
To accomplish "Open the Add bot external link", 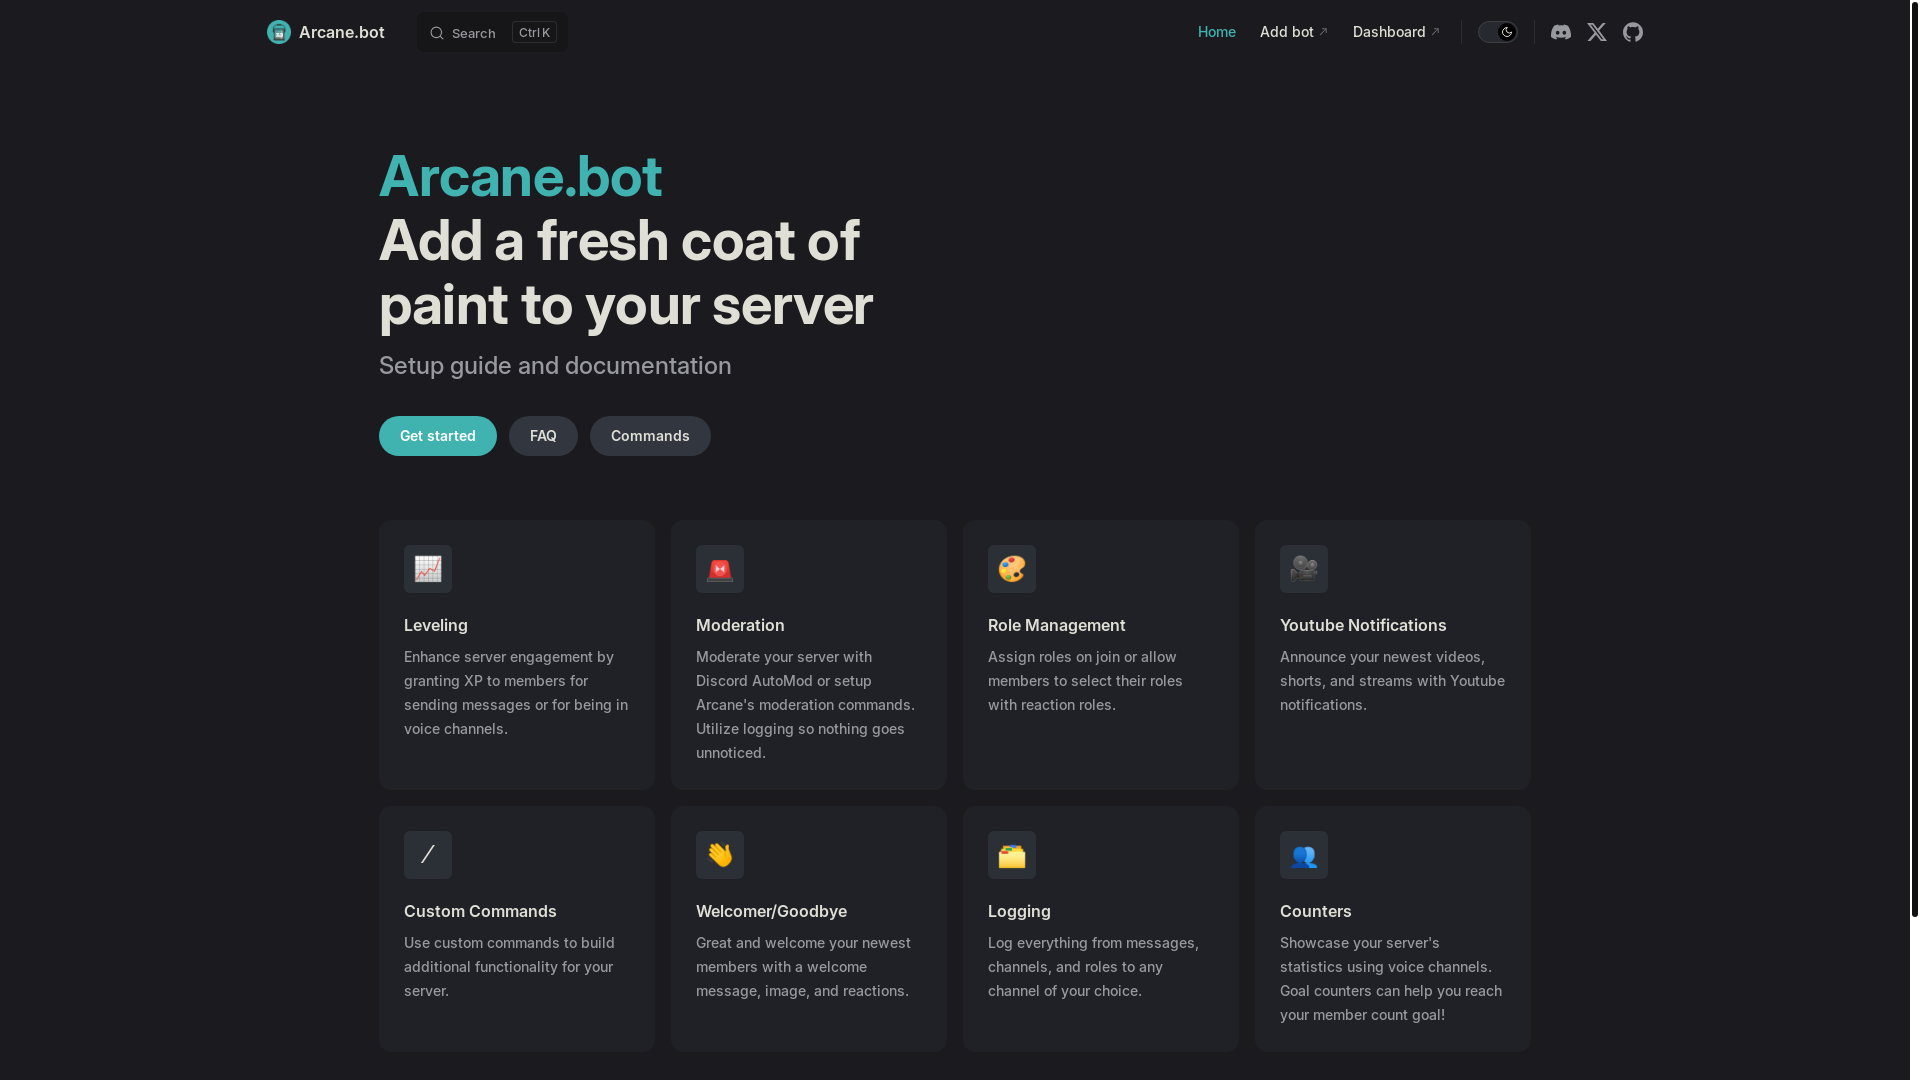I will click(1294, 32).
